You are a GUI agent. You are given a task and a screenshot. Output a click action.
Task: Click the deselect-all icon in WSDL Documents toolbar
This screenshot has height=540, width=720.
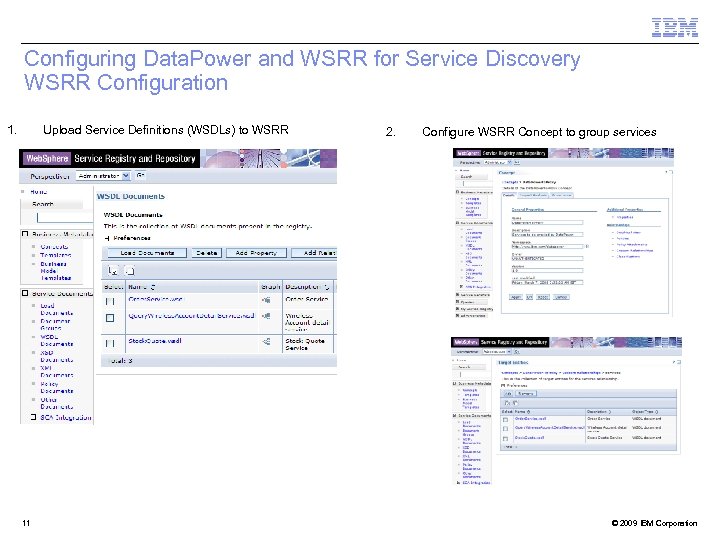130,271
